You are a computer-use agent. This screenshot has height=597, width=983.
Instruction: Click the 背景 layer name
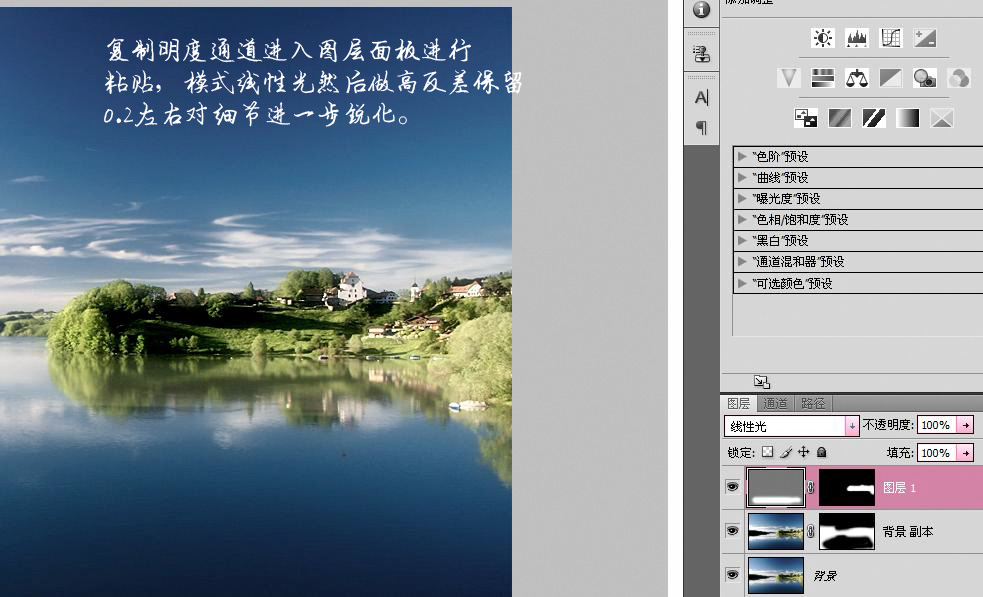[x=825, y=575]
